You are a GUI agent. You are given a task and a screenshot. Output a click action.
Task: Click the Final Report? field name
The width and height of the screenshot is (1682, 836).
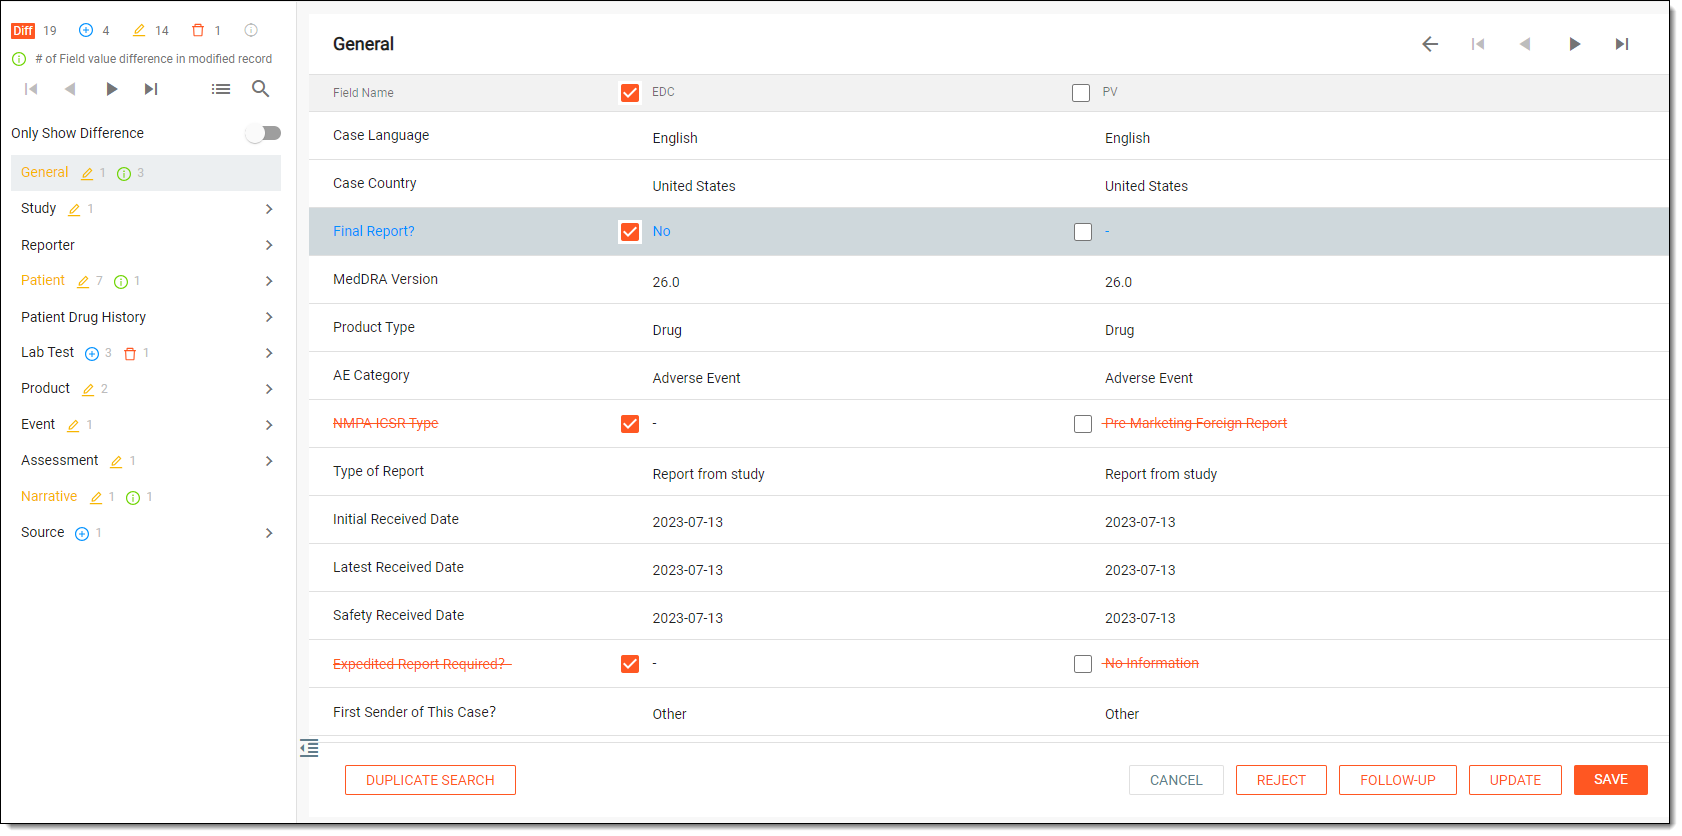pyautogui.click(x=374, y=231)
